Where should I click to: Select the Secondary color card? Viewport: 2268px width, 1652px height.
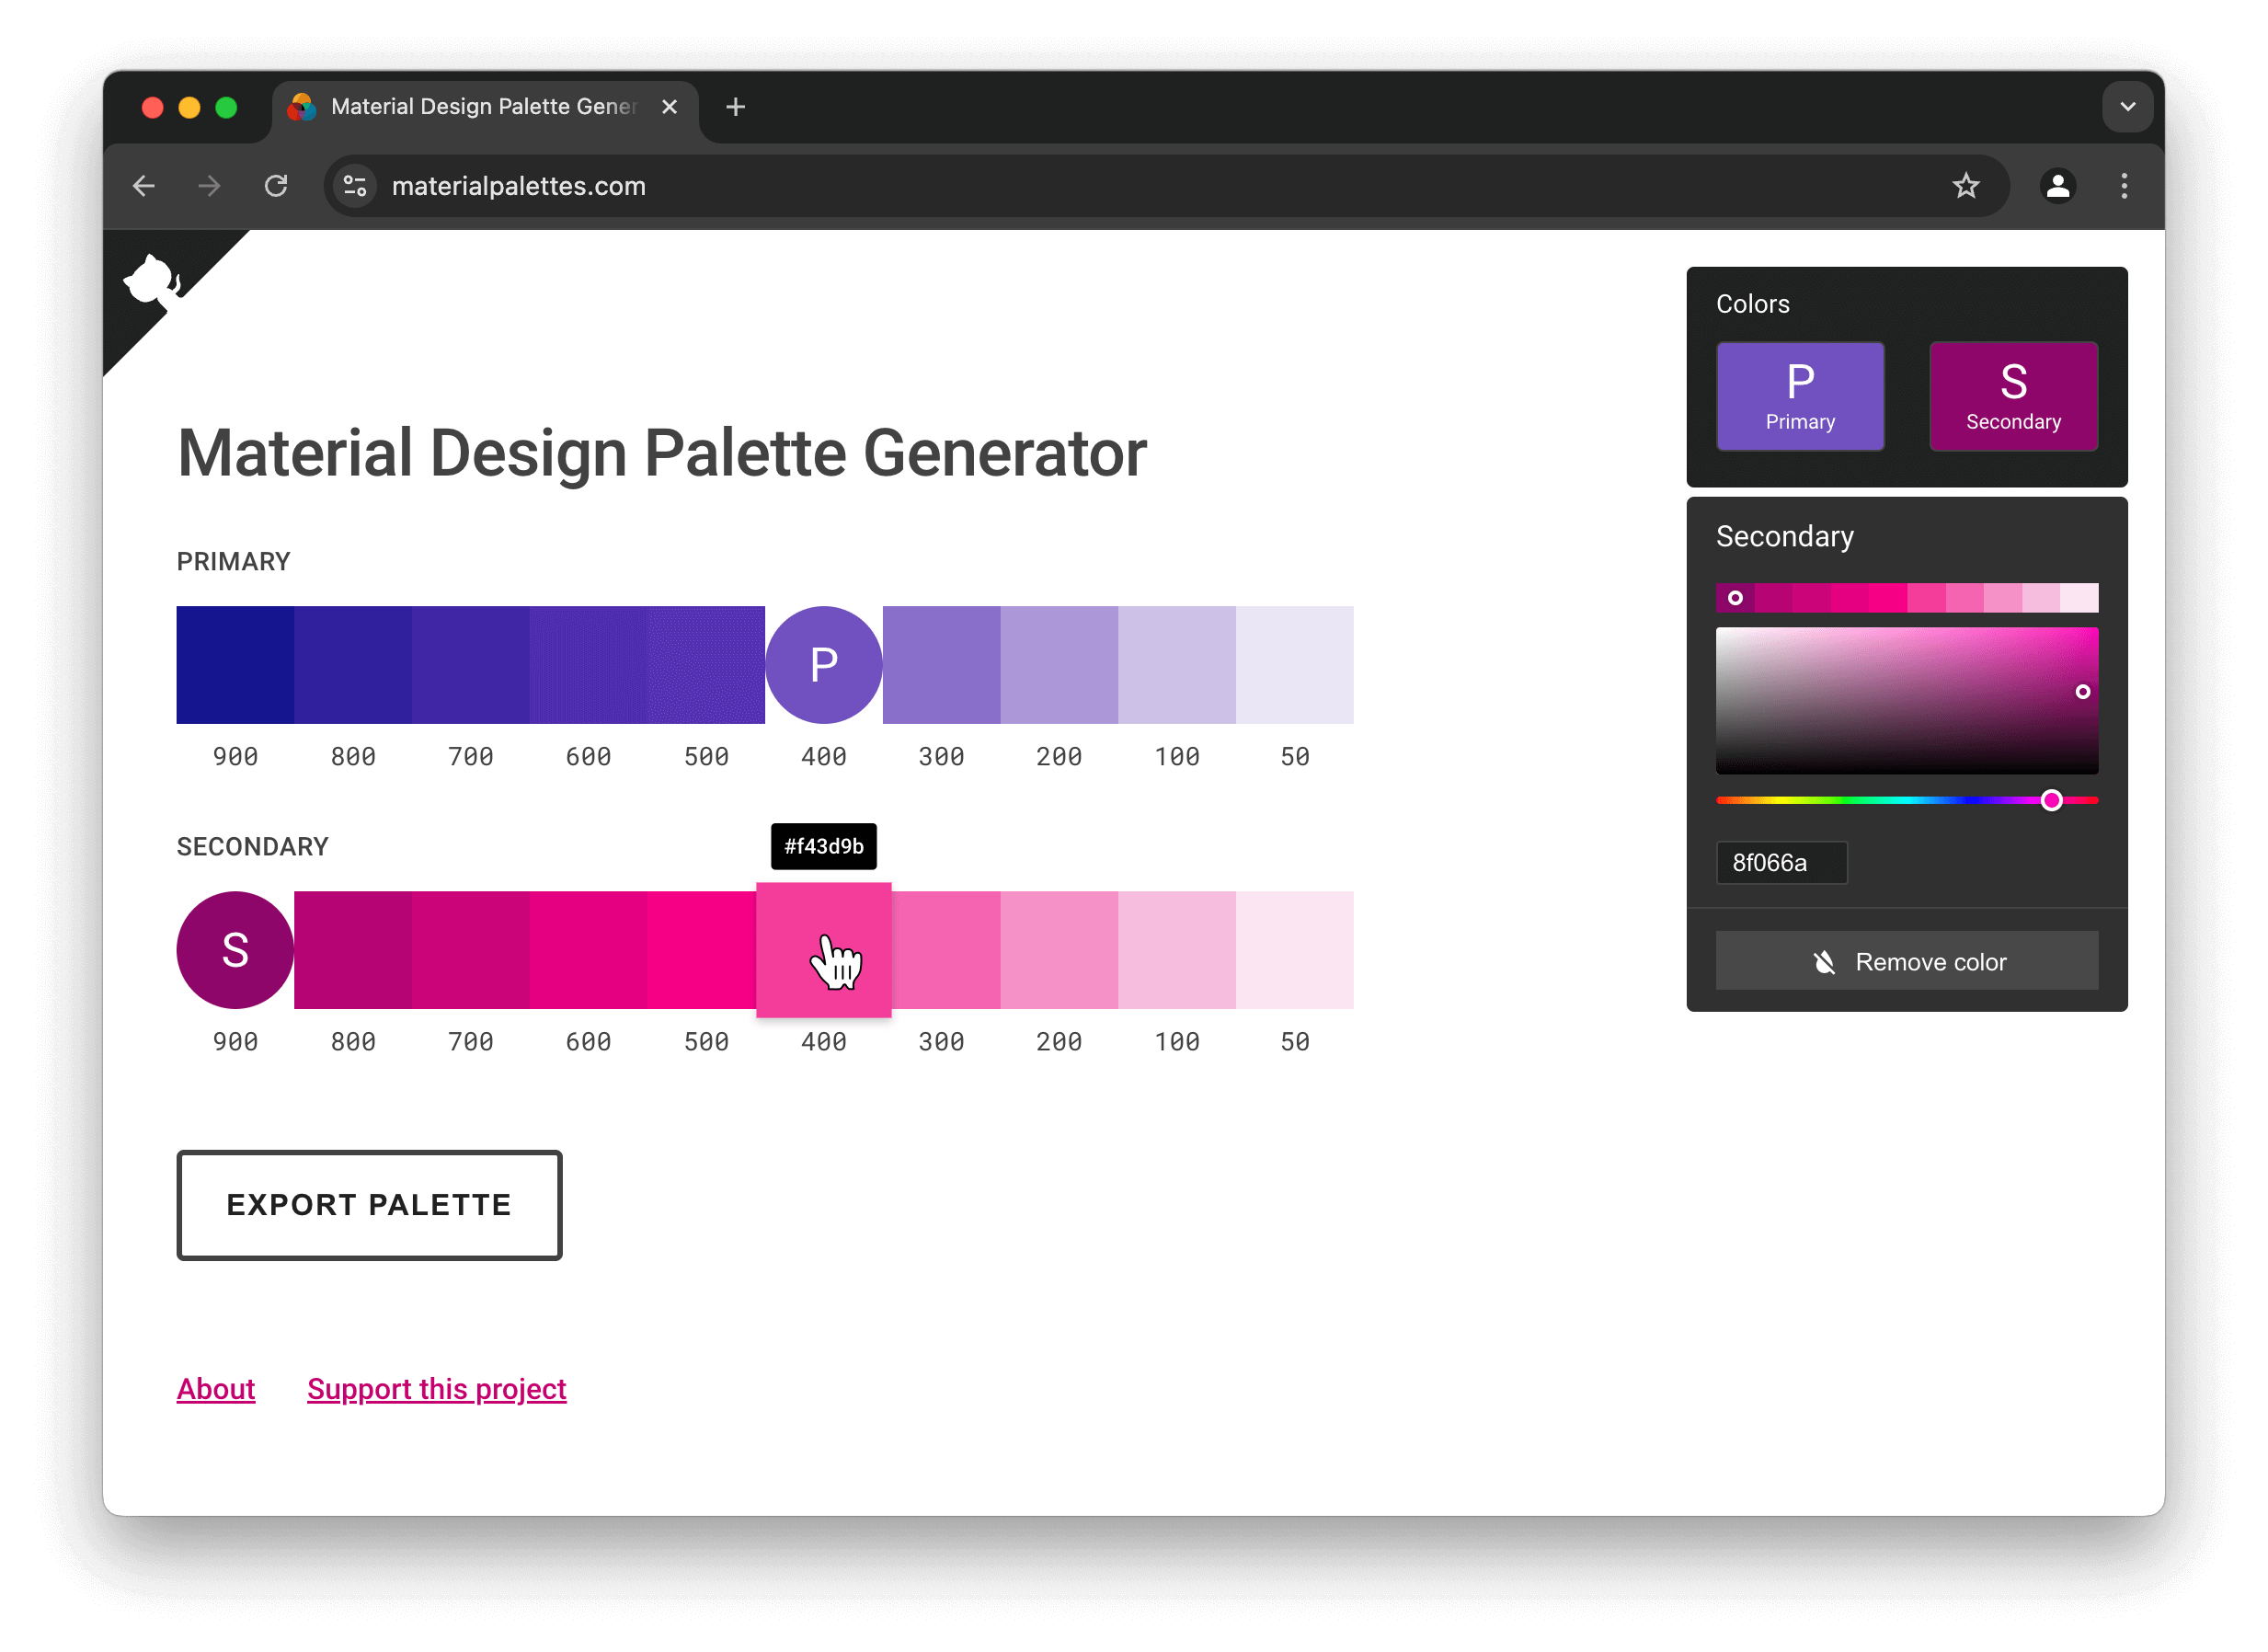[2012, 396]
